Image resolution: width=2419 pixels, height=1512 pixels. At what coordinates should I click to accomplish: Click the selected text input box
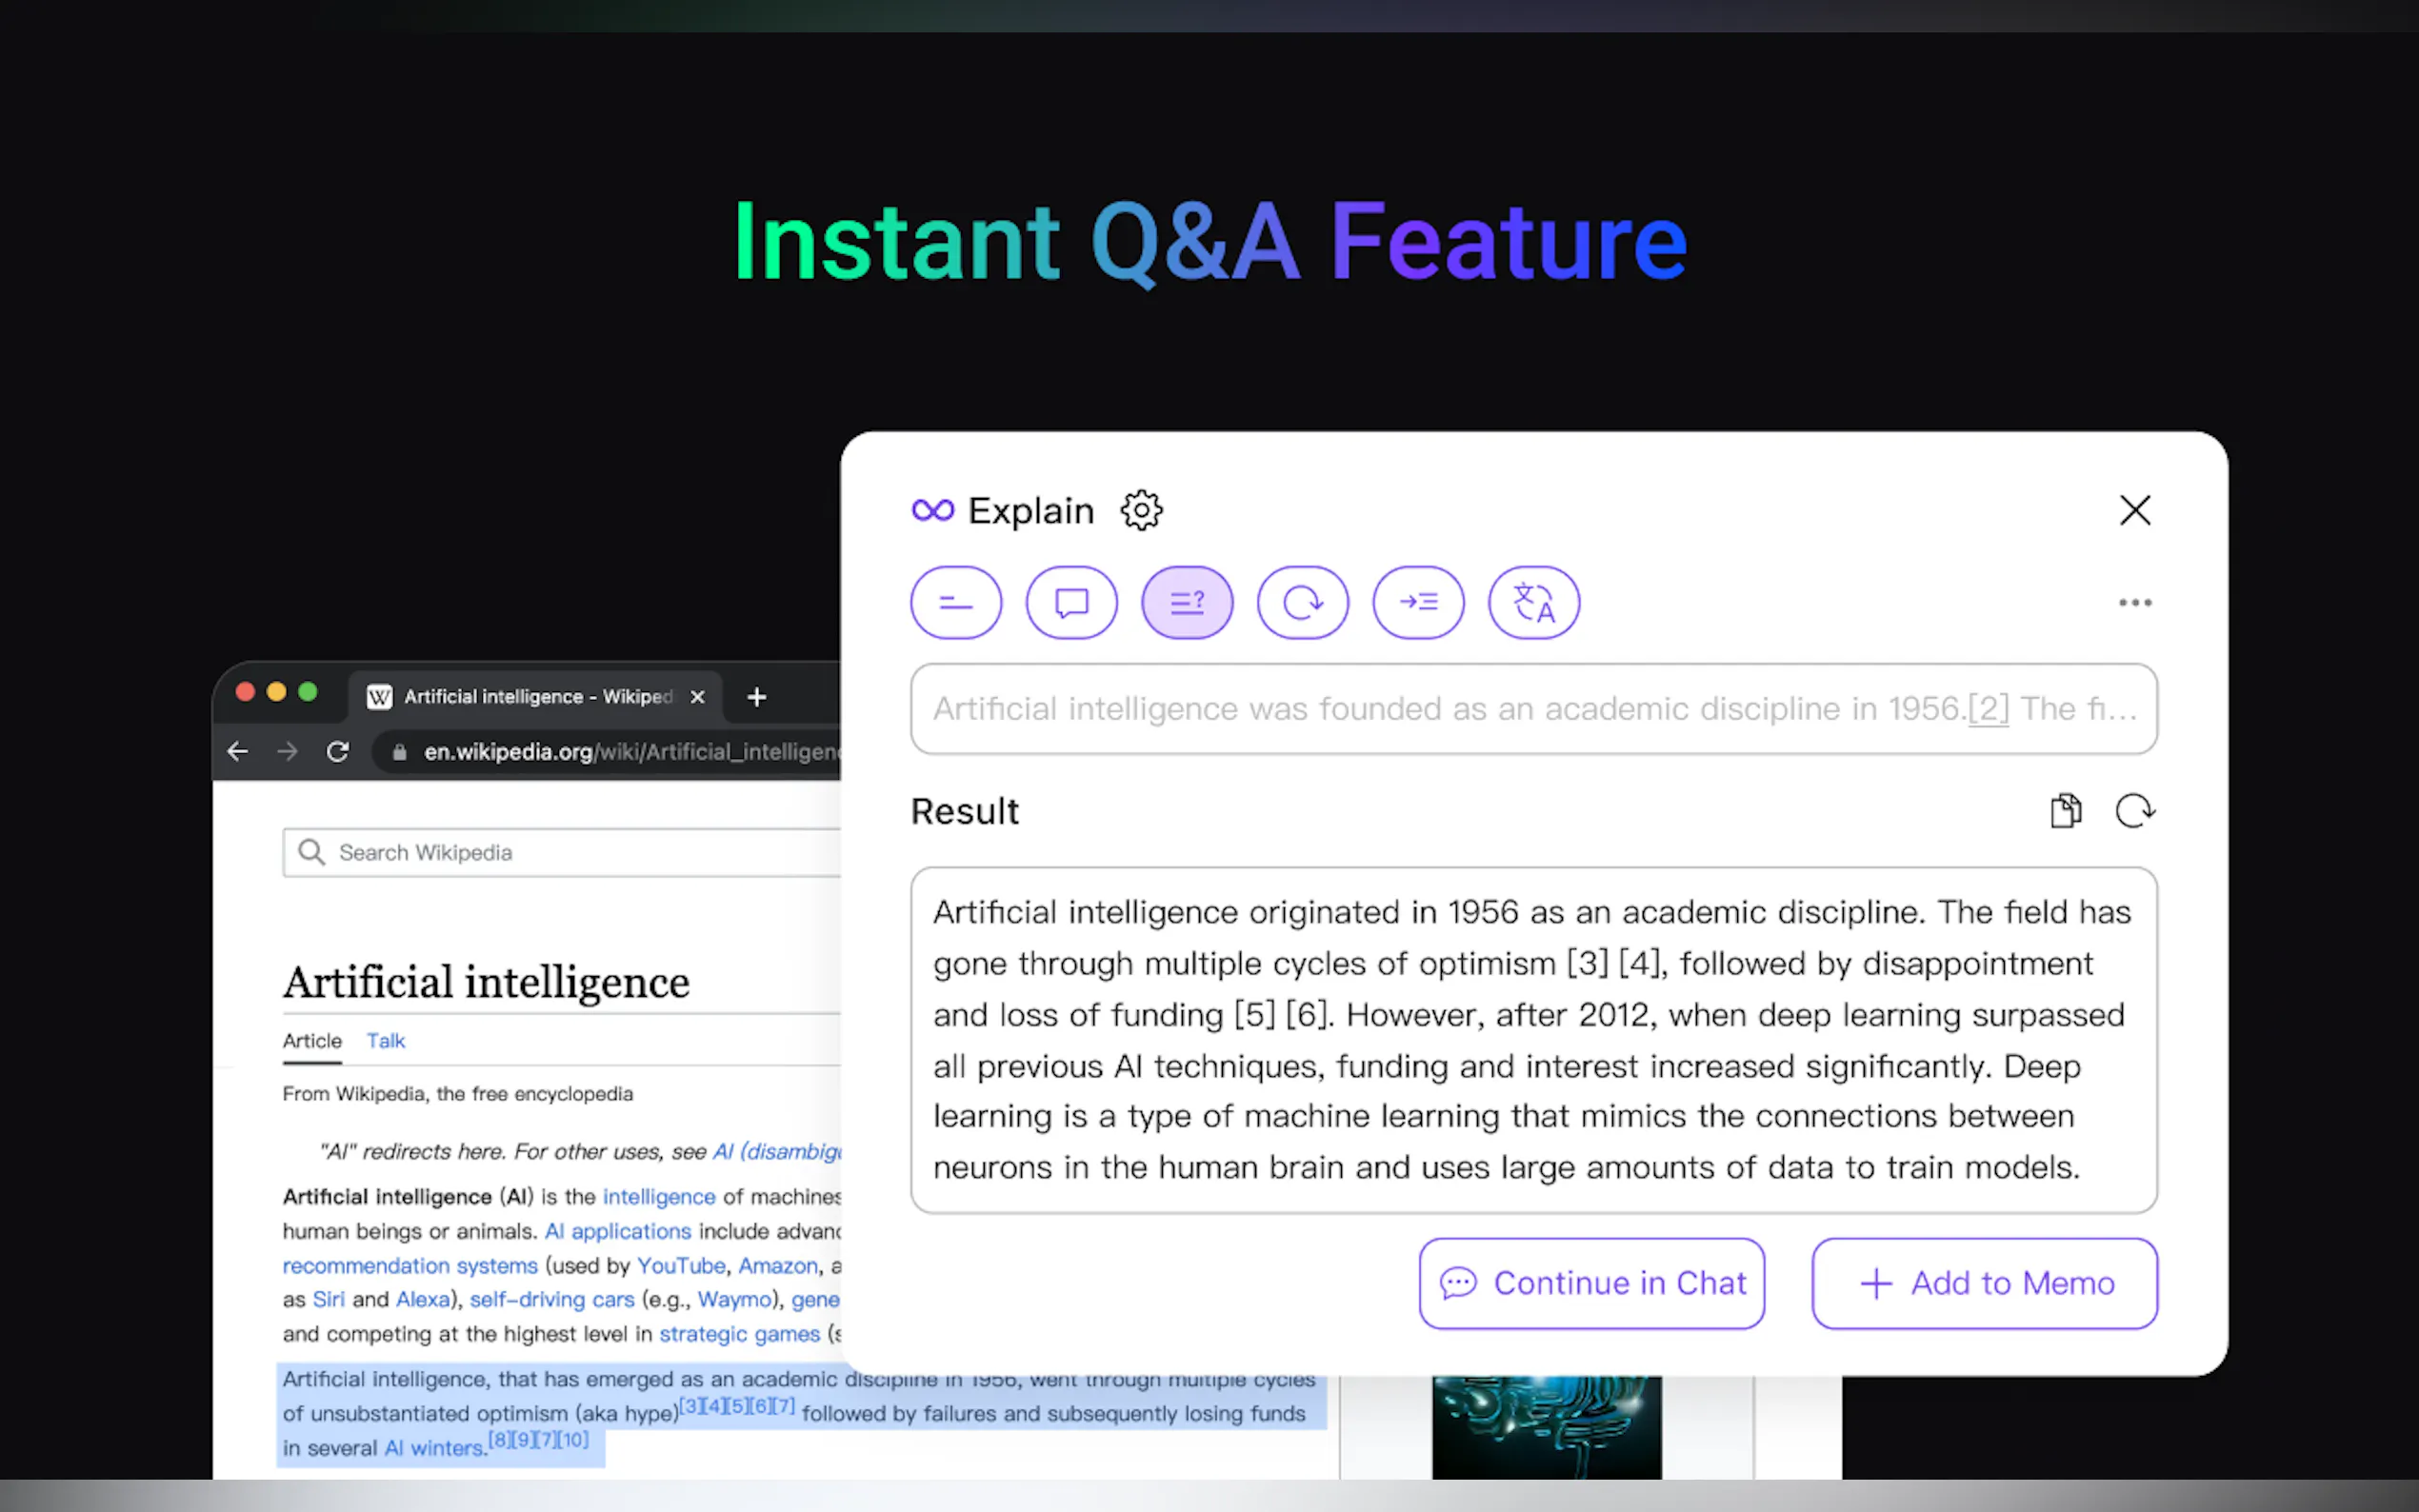click(1533, 709)
